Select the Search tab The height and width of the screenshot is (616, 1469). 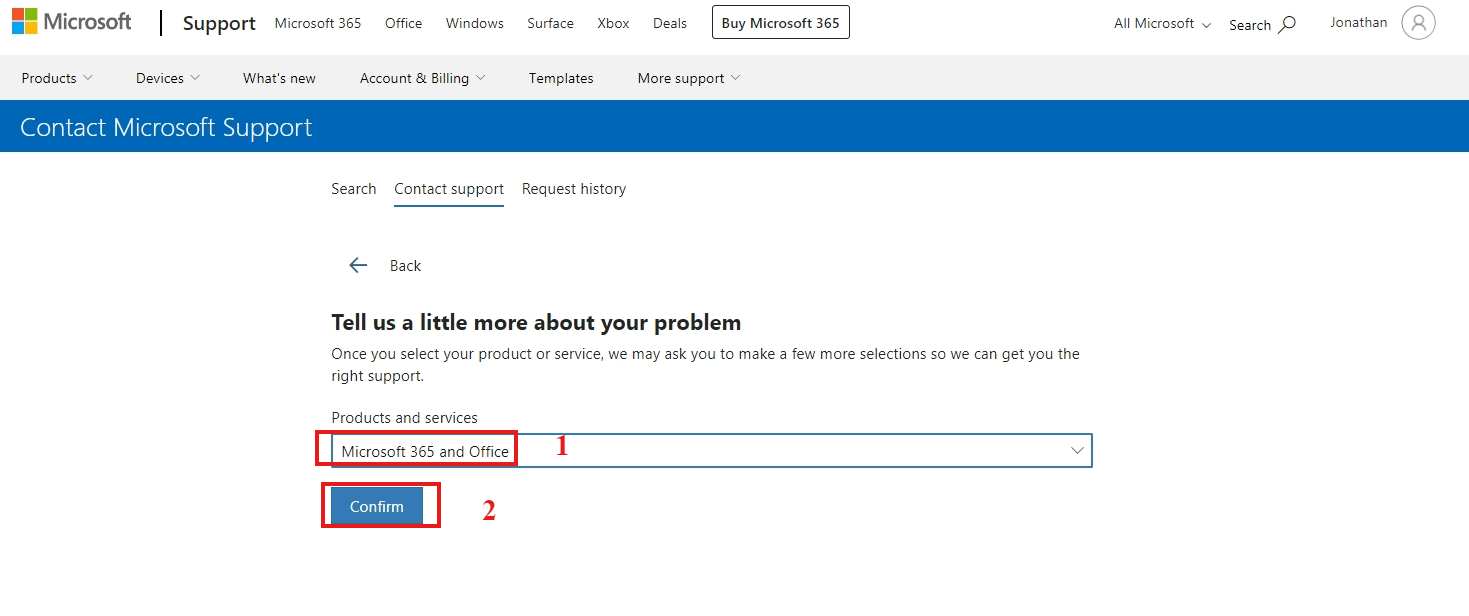click(x=353, y=189)
